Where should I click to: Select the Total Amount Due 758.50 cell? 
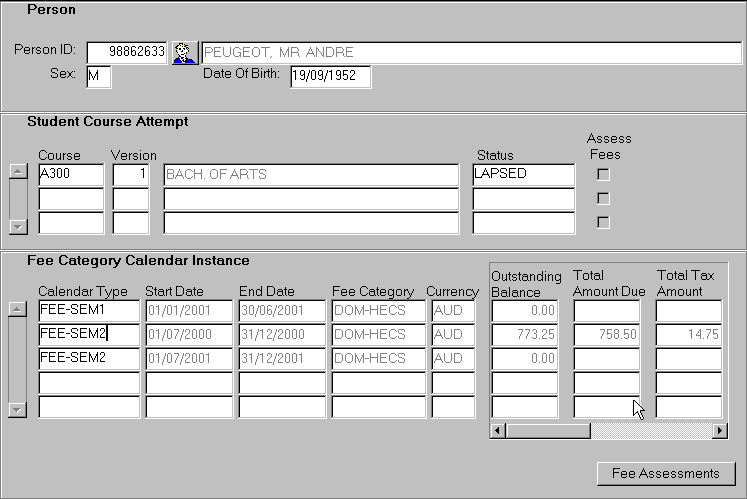click(x=606, y=334)
